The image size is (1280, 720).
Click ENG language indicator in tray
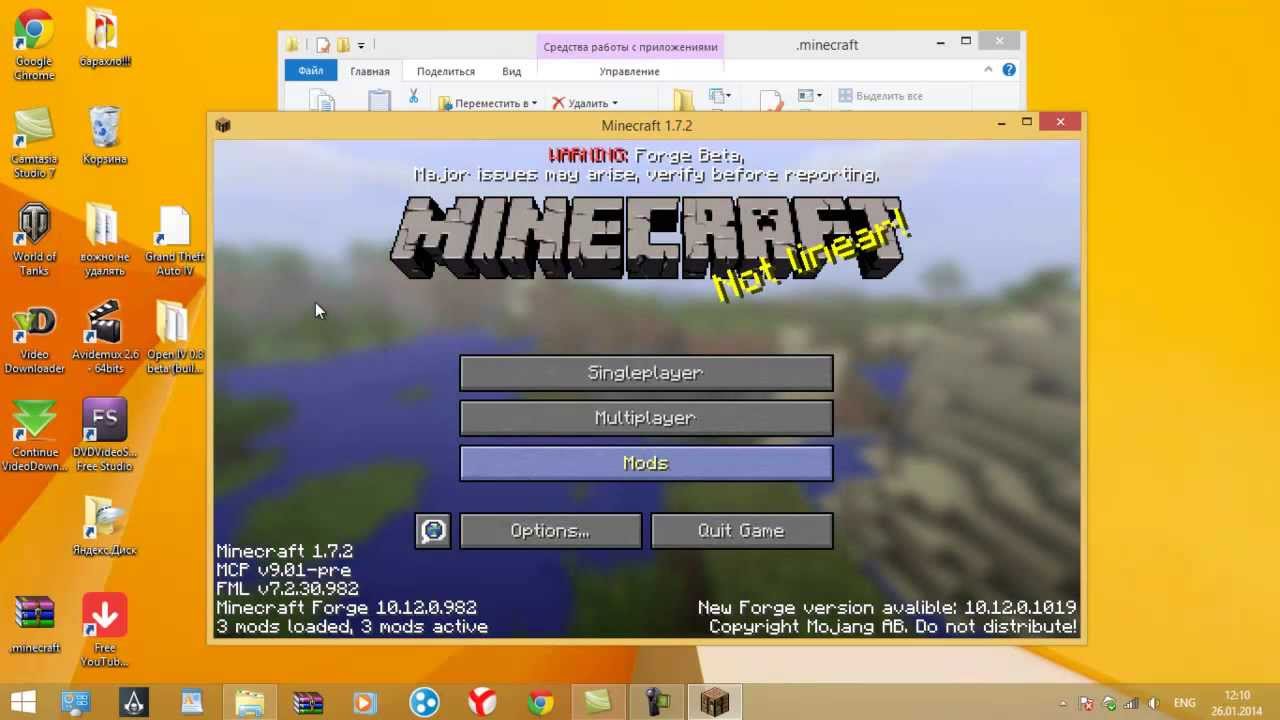point(1184,703)
